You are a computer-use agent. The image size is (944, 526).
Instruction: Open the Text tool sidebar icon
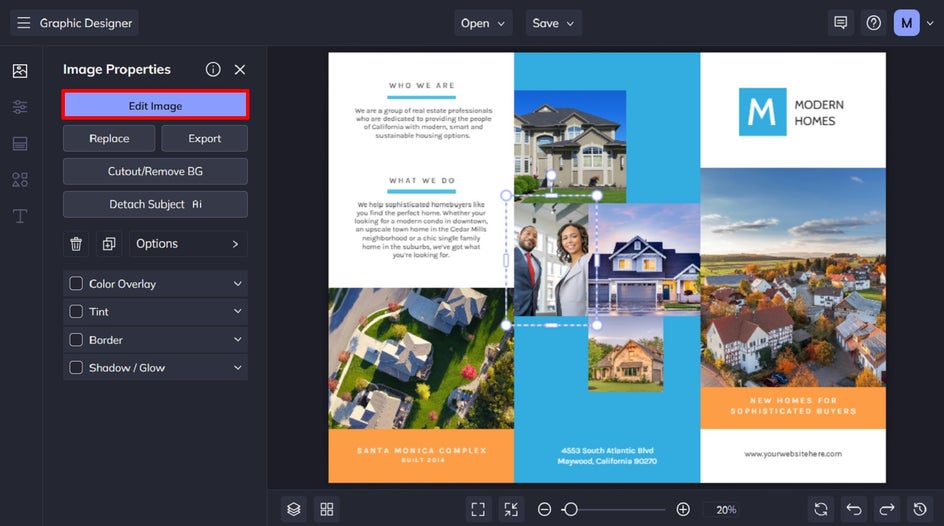[x=20, y=216]
